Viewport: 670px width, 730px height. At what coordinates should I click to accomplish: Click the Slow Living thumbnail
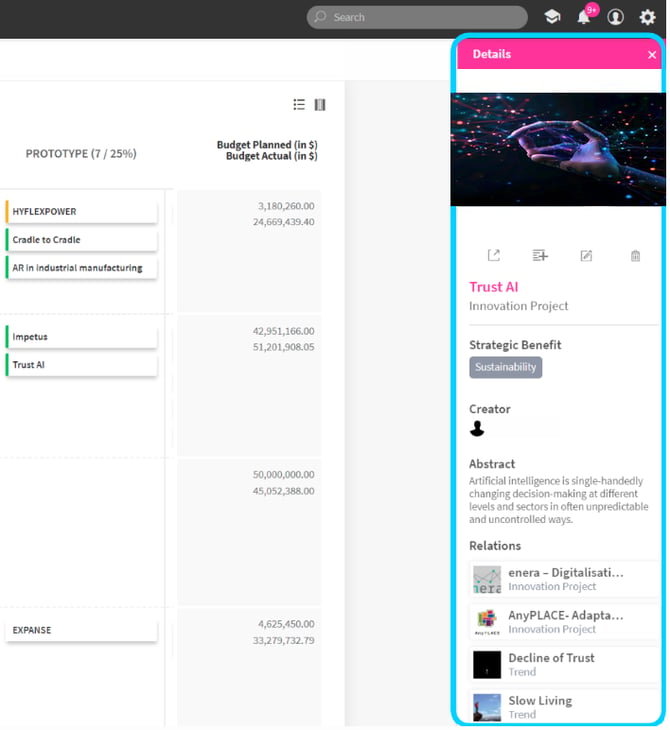(x=487, y=707)
